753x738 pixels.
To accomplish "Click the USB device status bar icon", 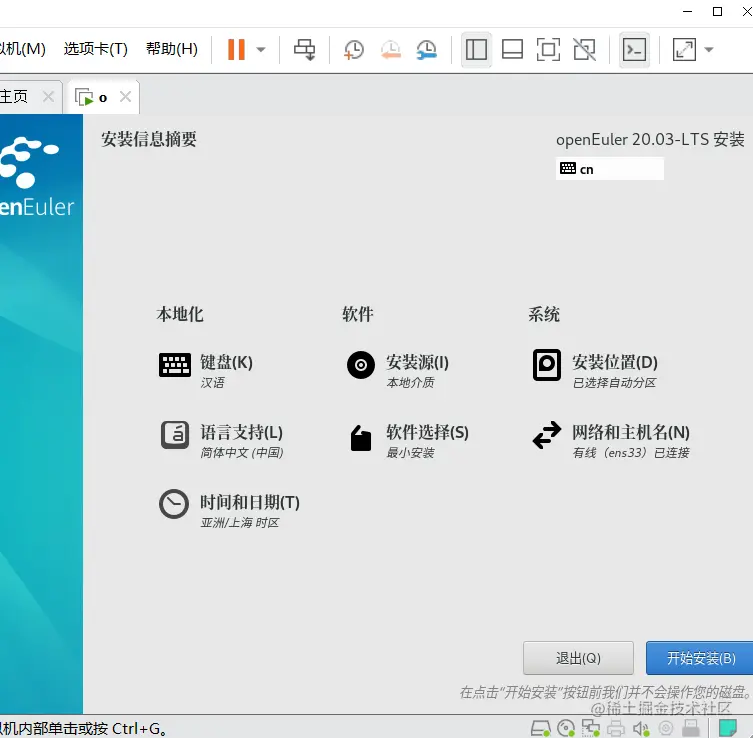I will tap(691, 728).
